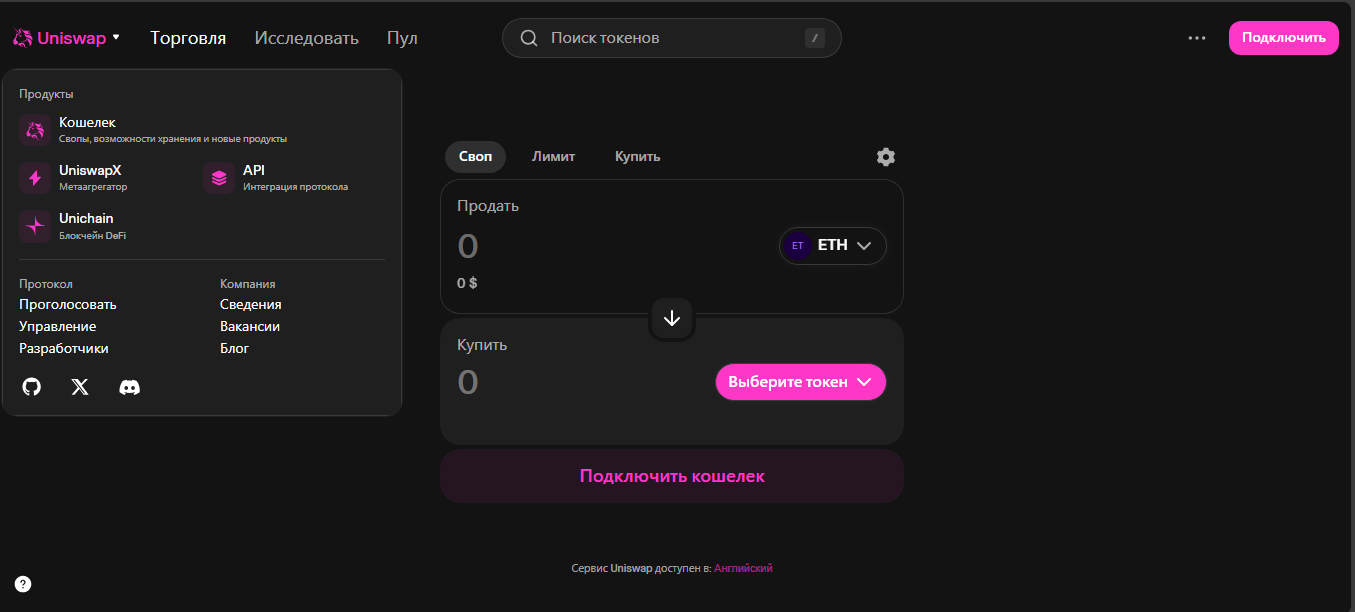Click the swap direction arrow icon
1355x612 pixels.
672,318
